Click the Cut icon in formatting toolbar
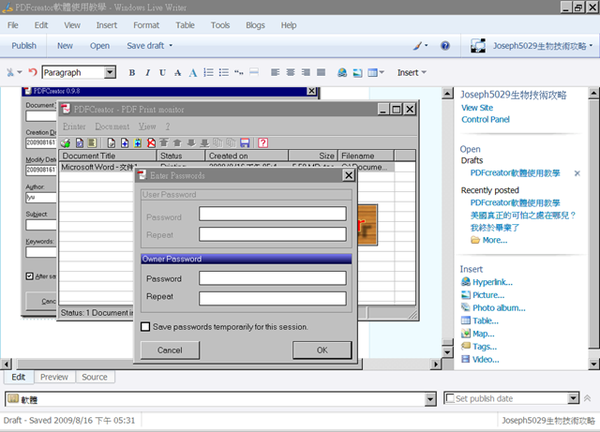The image size is (600, 432). (10, 72)
